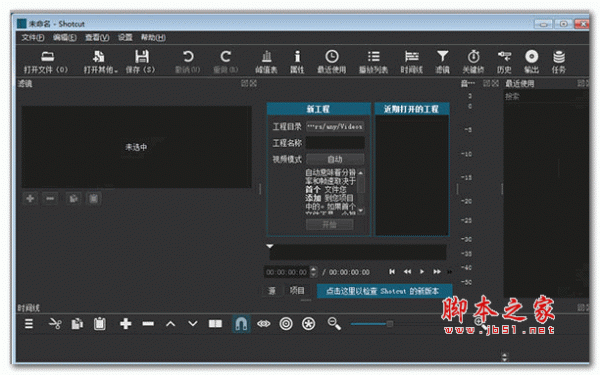Click the project folder path field
Viewport: 600px width, 375px height.
point(335,126)
